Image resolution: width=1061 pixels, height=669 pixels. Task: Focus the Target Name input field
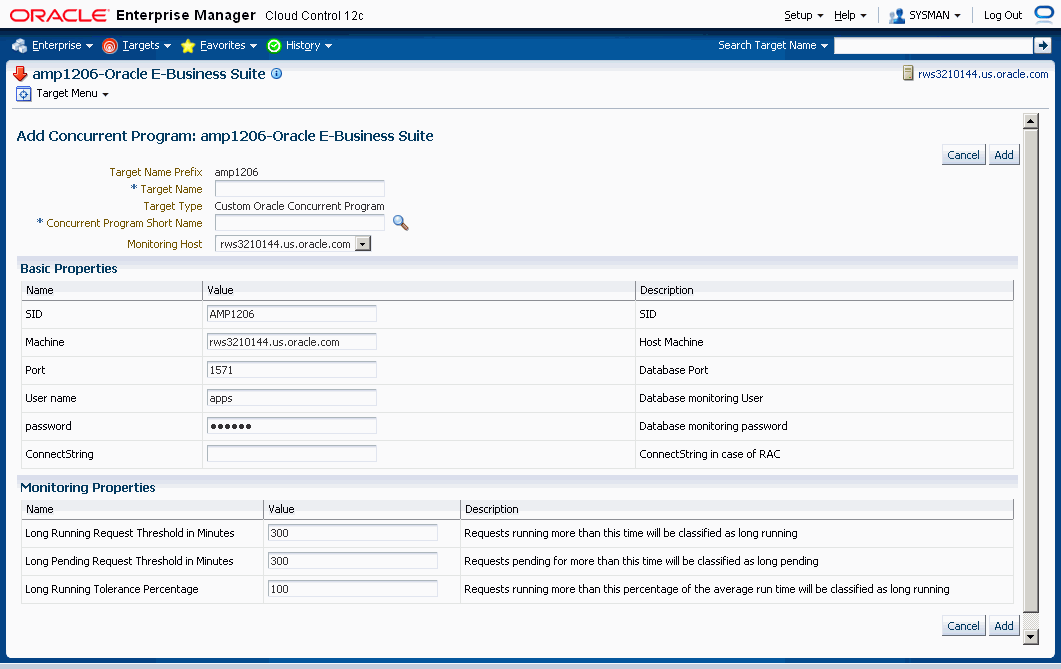300,189
